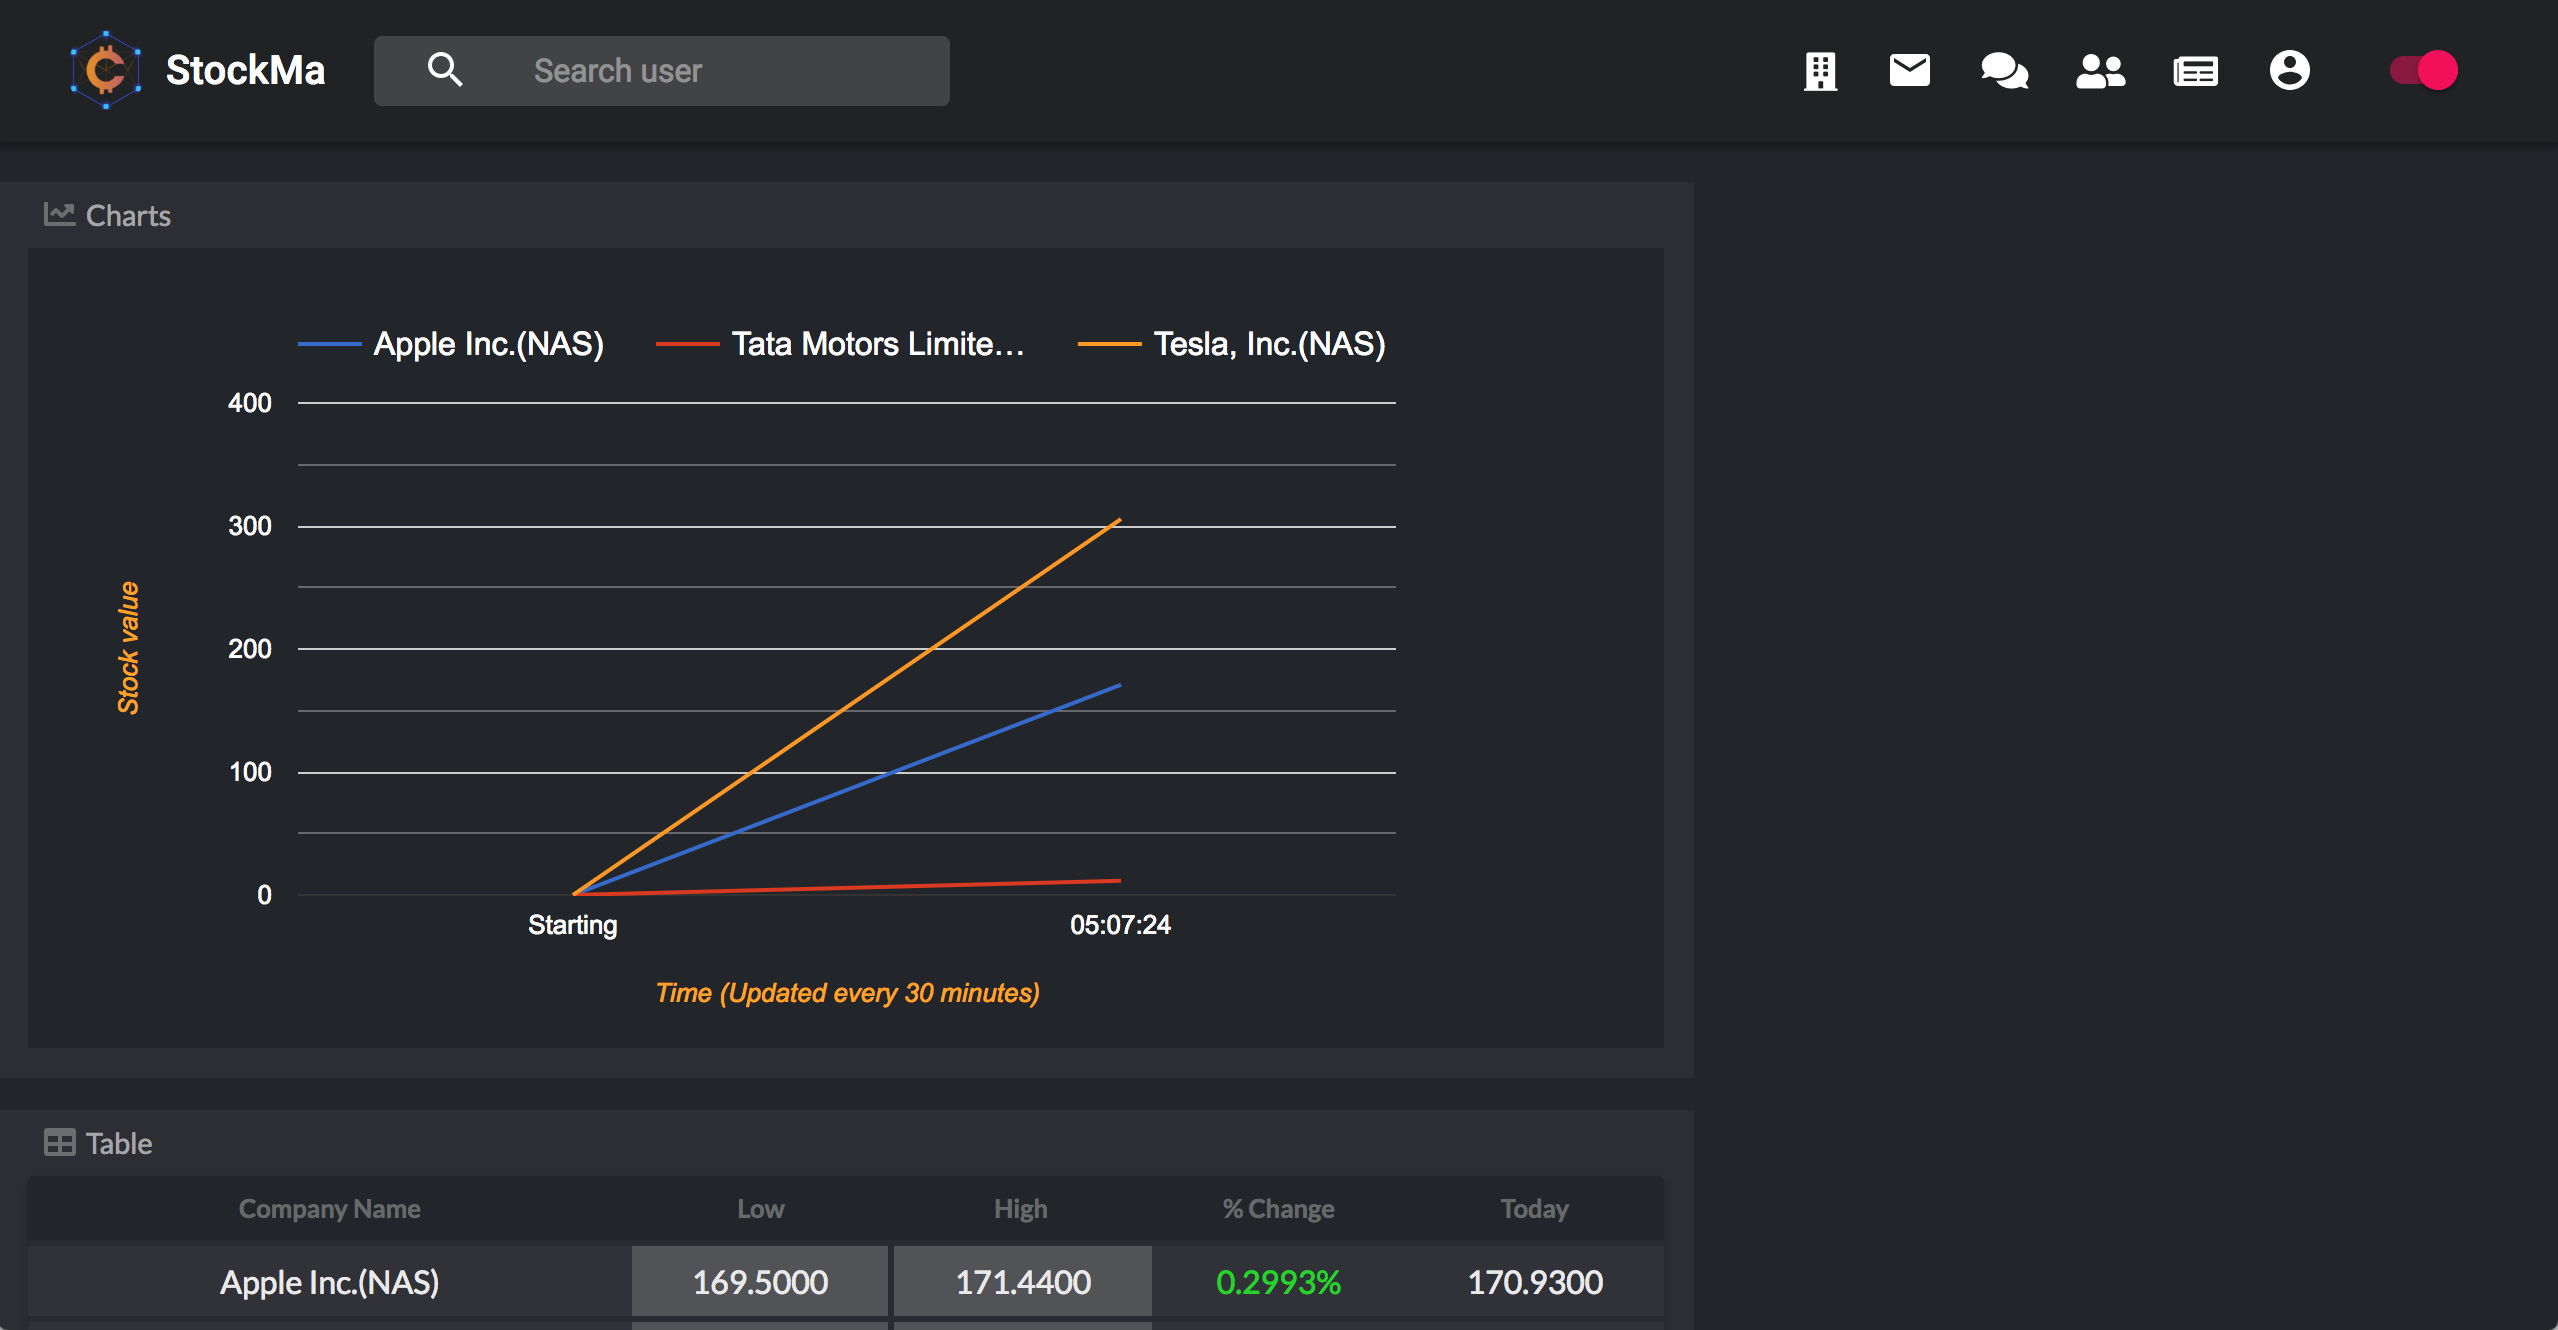Click the 300 y-axis tick label

(x=250, y=526)
